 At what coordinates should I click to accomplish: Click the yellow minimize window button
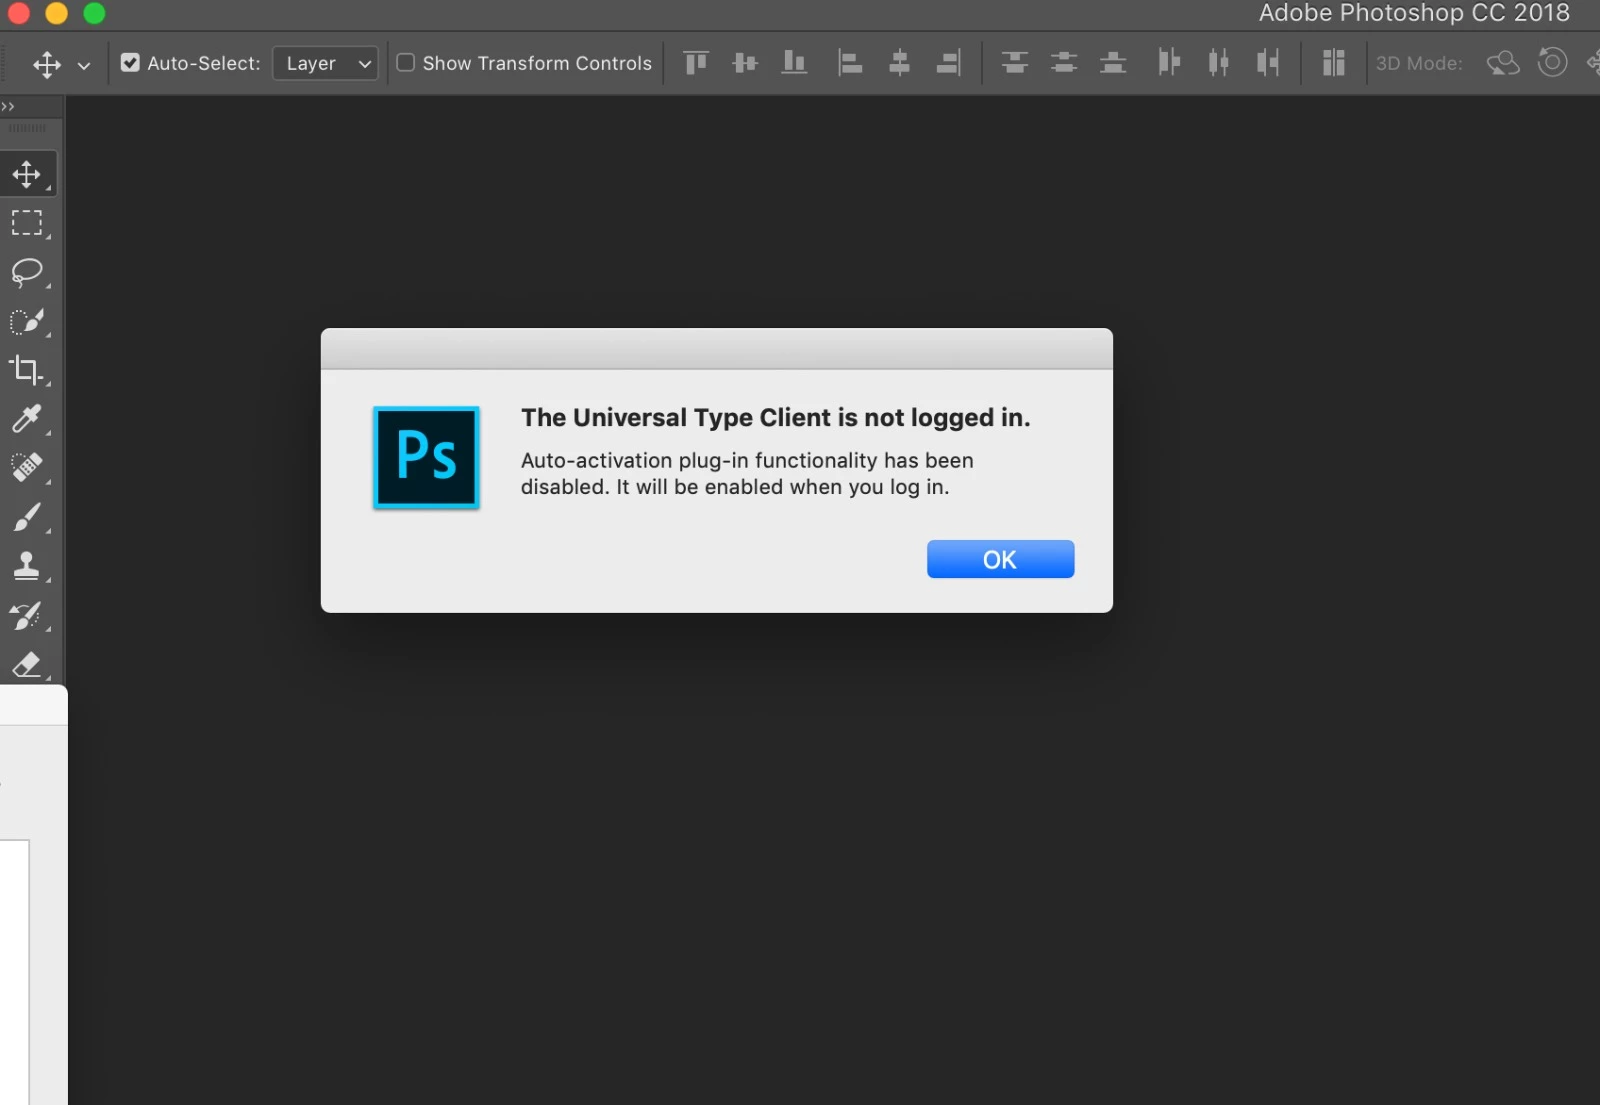pos(56,12)
